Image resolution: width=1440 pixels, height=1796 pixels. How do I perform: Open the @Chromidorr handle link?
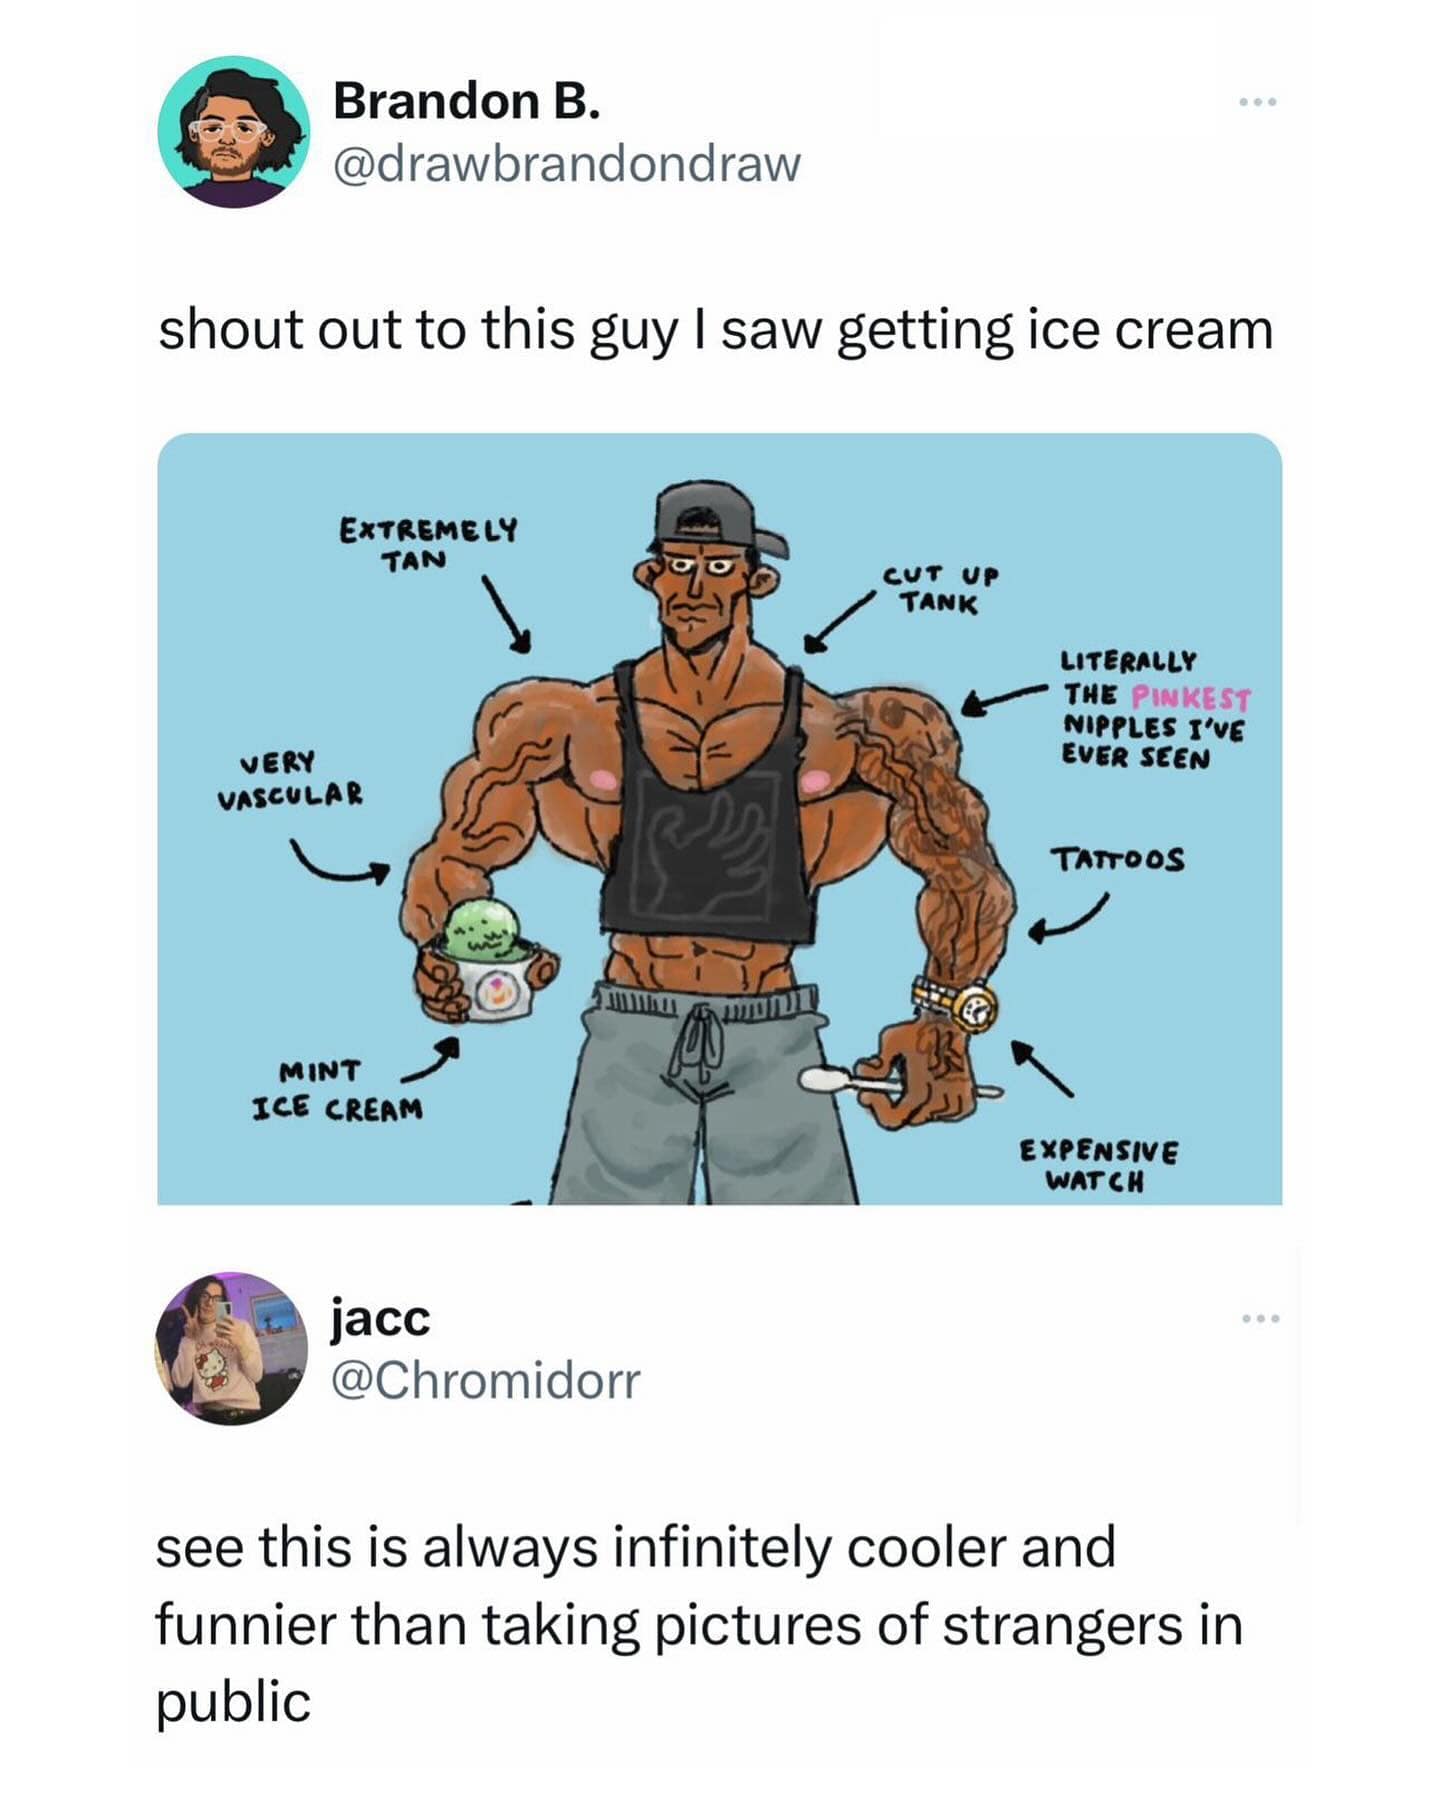point(485,1381)
